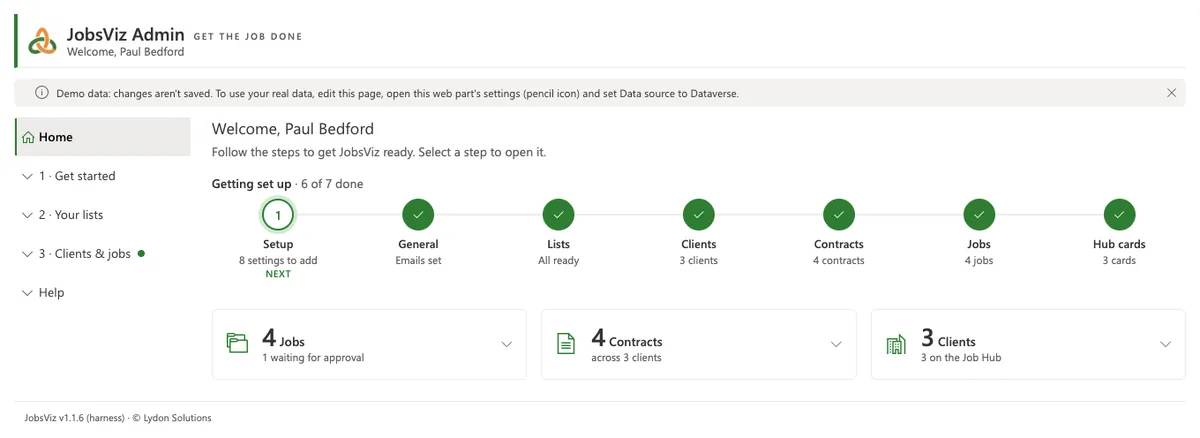Click '4 jobs' under Jobs step
1200x438 pixels.
pos(978,260)
